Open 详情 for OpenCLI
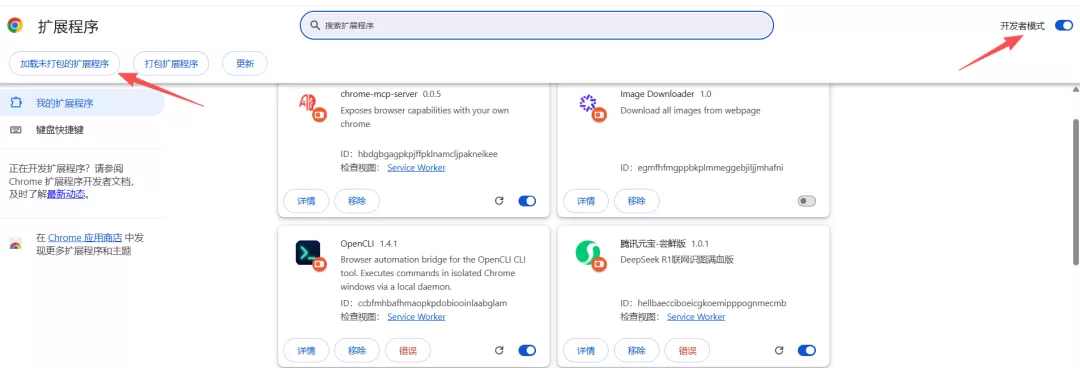The image size is (1080, 368). (x=307, y=350)
